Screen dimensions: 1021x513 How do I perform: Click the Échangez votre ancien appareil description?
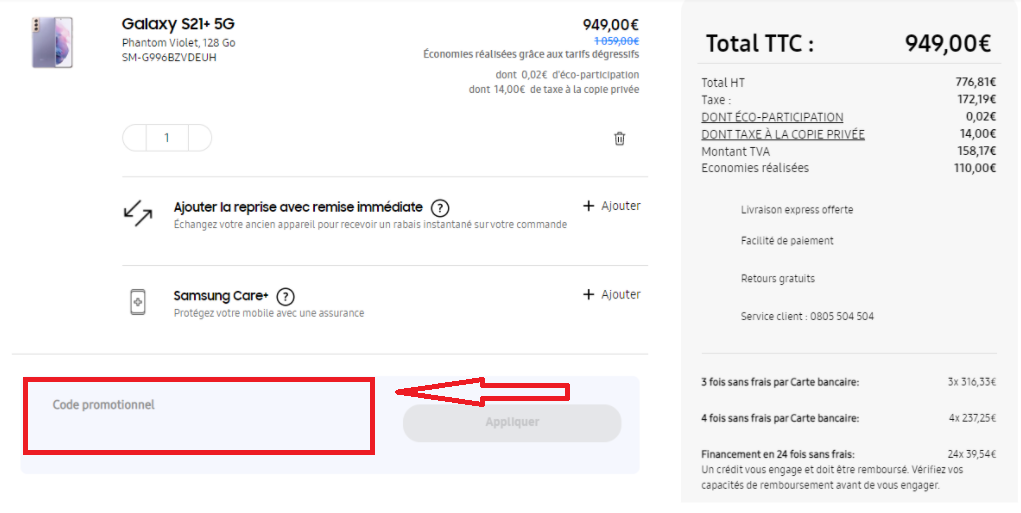pyautogui.click(x=371, y=225)
